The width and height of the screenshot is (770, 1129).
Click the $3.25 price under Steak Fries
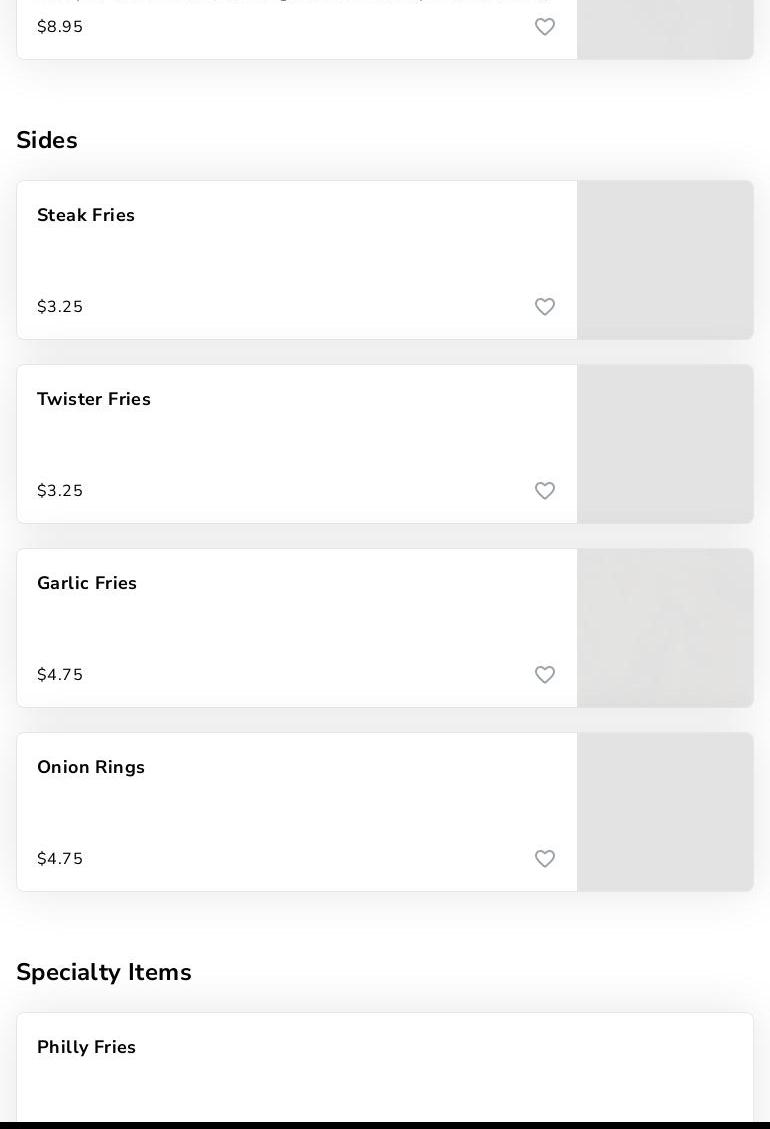tap(60, 307)
